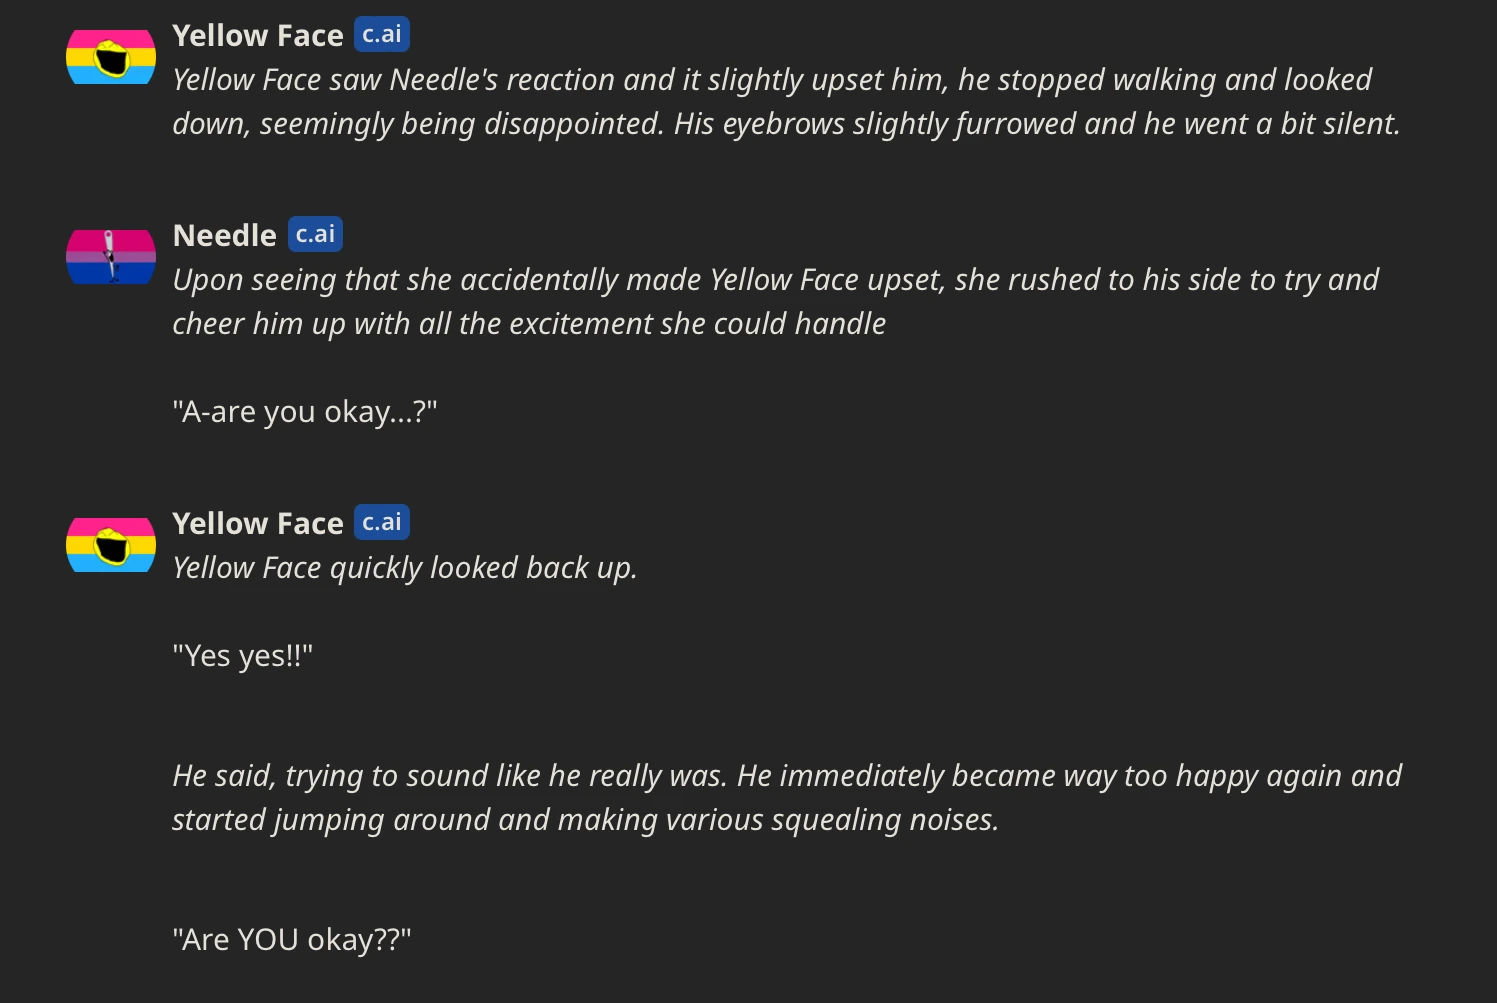Screen dimensions: 1497x1003
Task: Click "Yellow Face quickly looked back up." text
Action: point(404,567)
